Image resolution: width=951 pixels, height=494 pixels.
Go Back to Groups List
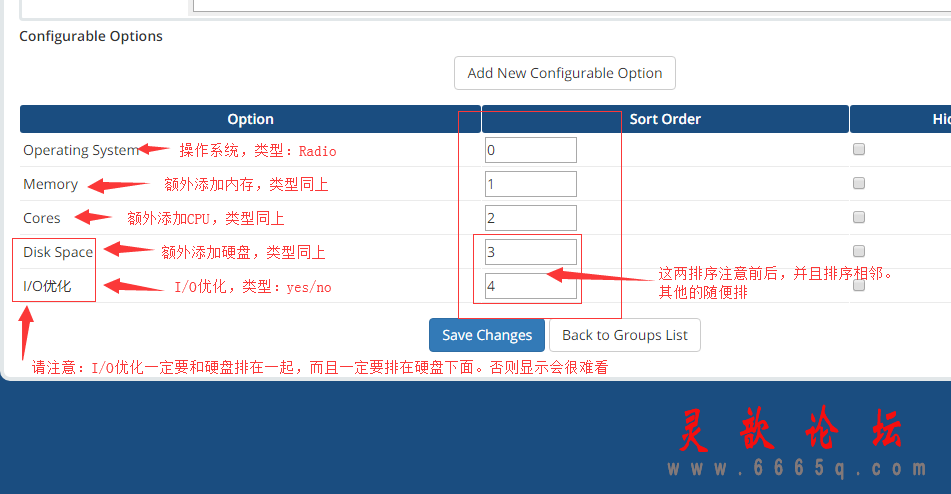[x=625, y=335]
